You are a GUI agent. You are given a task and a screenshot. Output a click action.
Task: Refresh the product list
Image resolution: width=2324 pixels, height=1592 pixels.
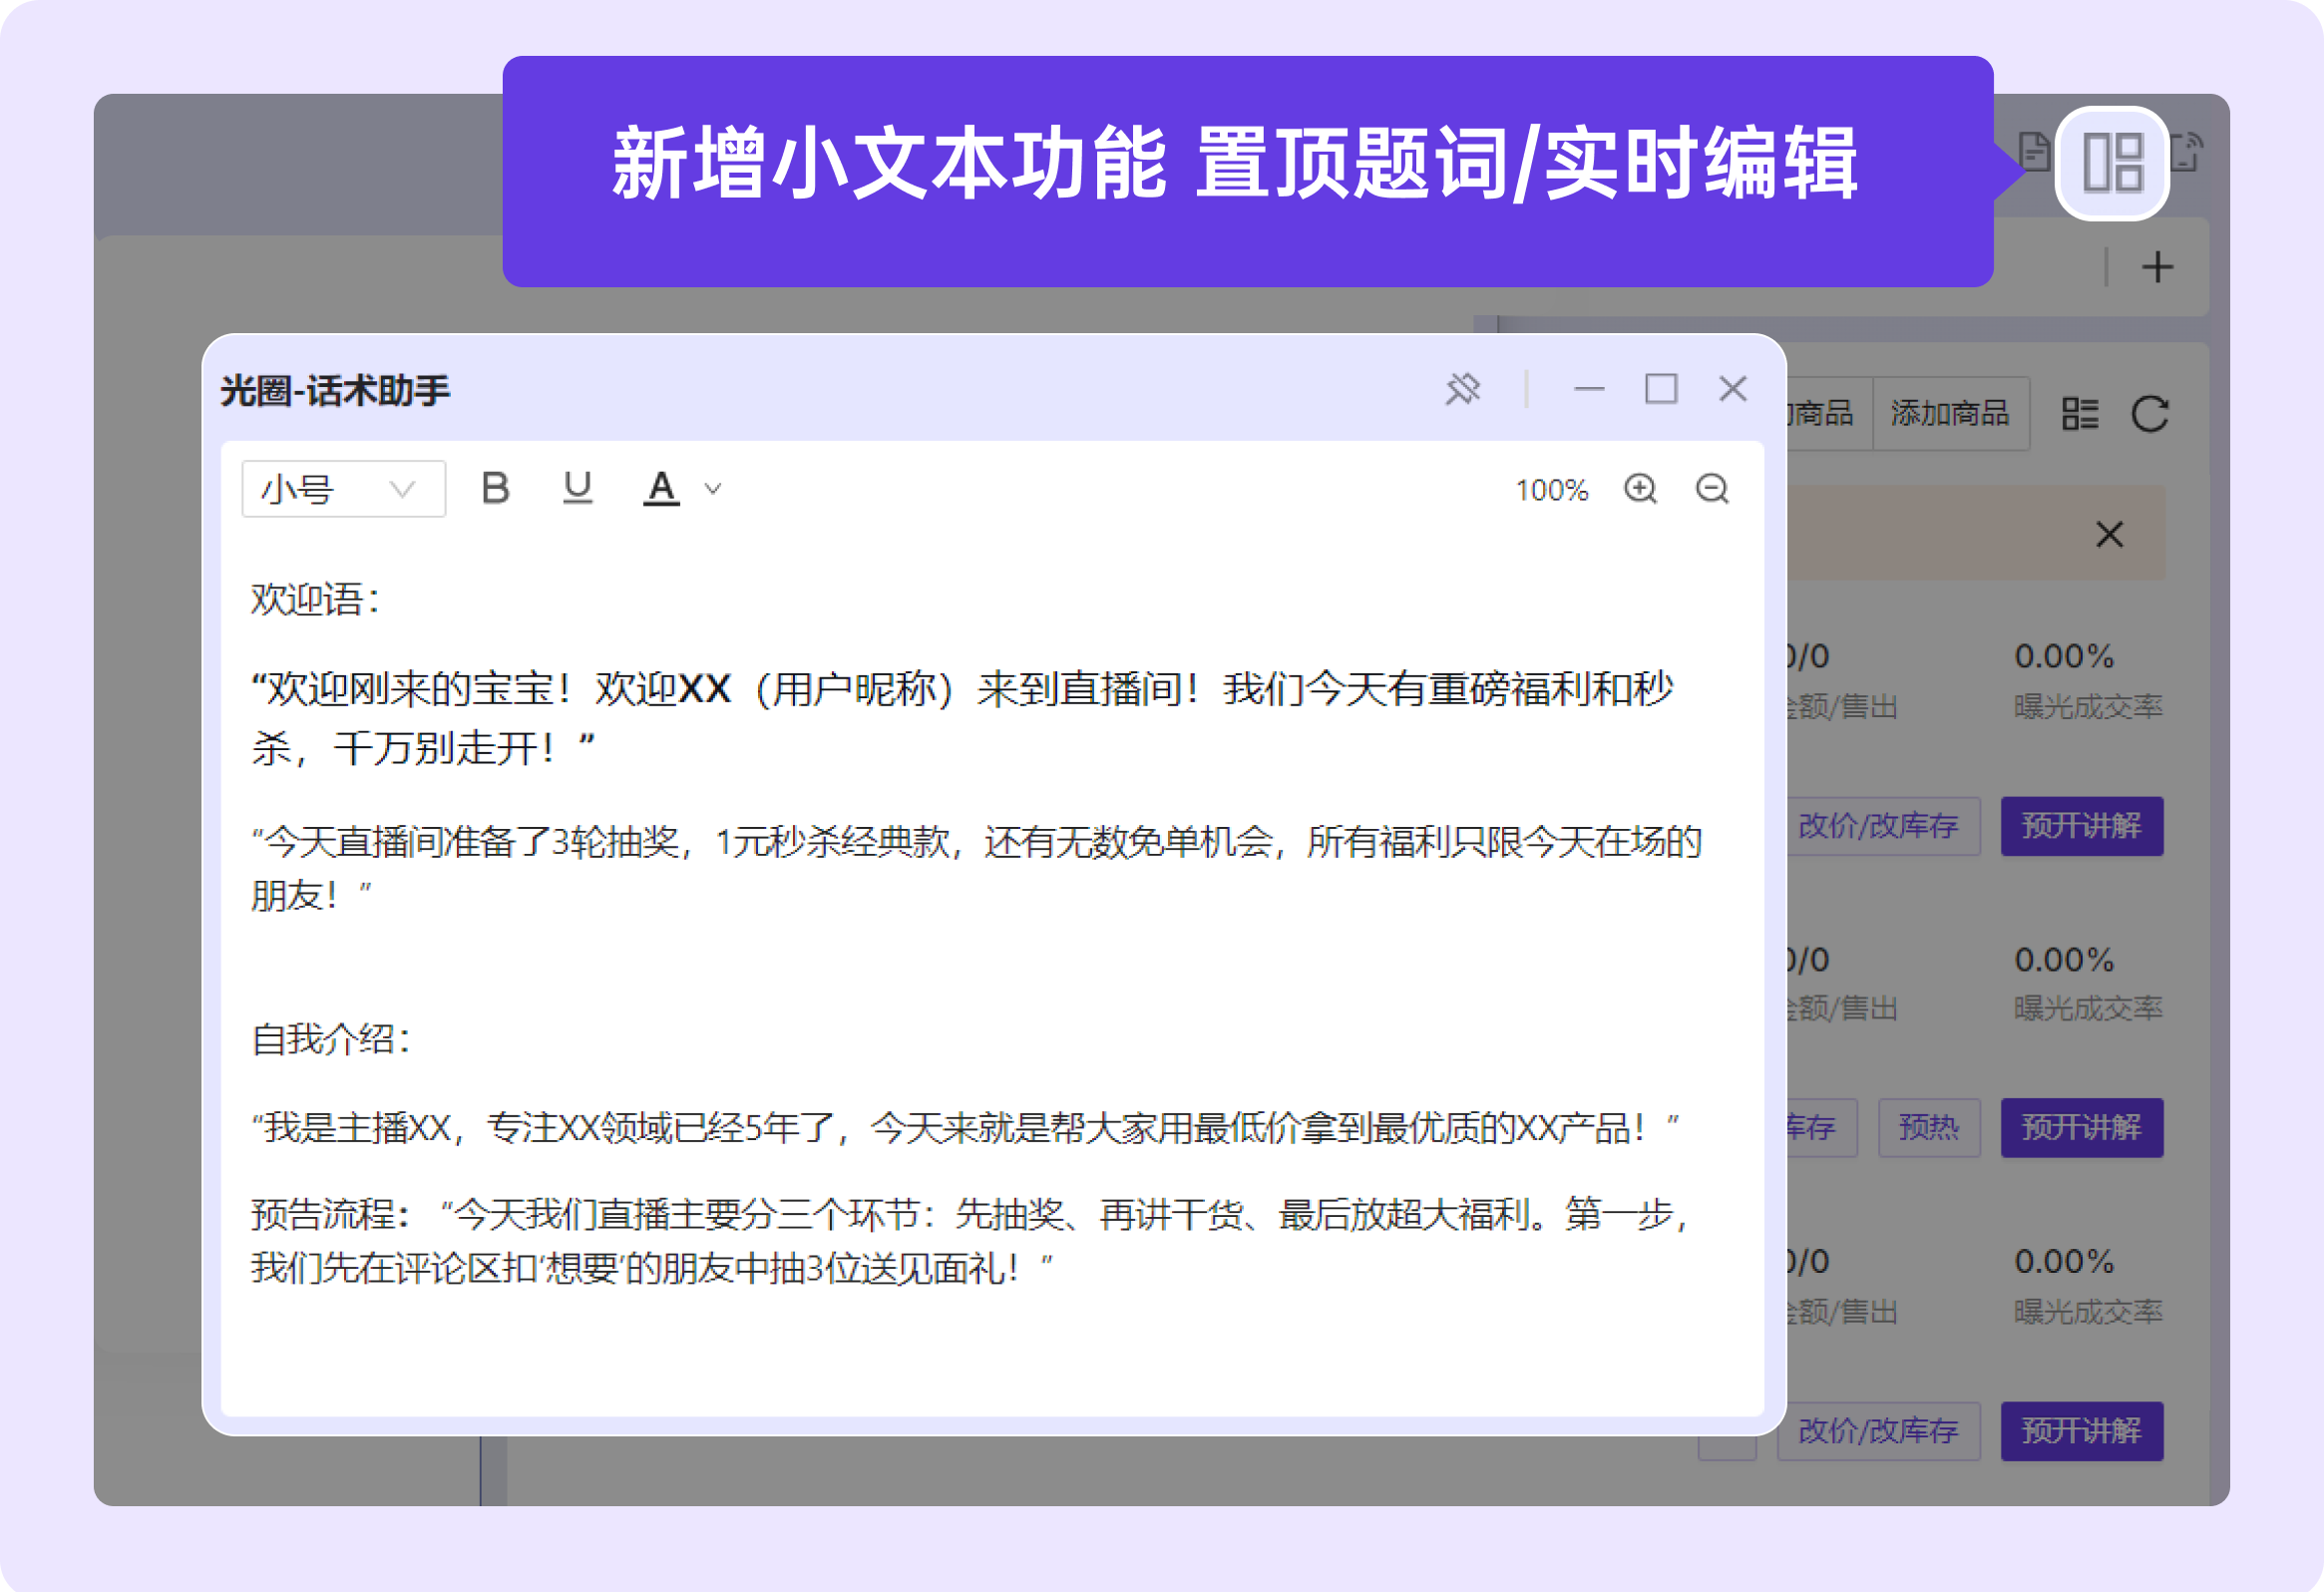tap(2149, 414)
